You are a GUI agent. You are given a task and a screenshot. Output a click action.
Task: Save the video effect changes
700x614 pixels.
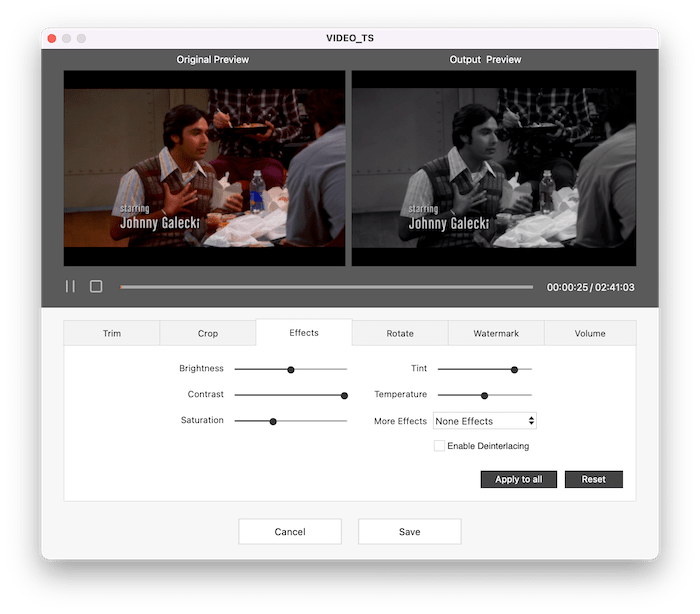409,531
